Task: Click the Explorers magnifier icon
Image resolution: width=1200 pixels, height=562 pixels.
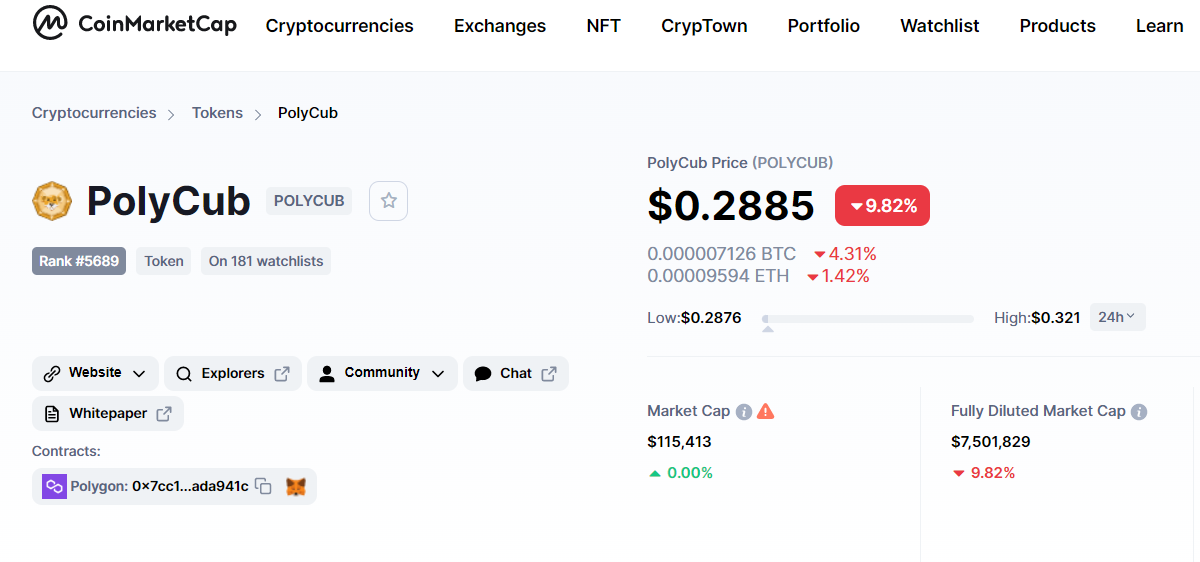Action: click(x=184, y=374)
